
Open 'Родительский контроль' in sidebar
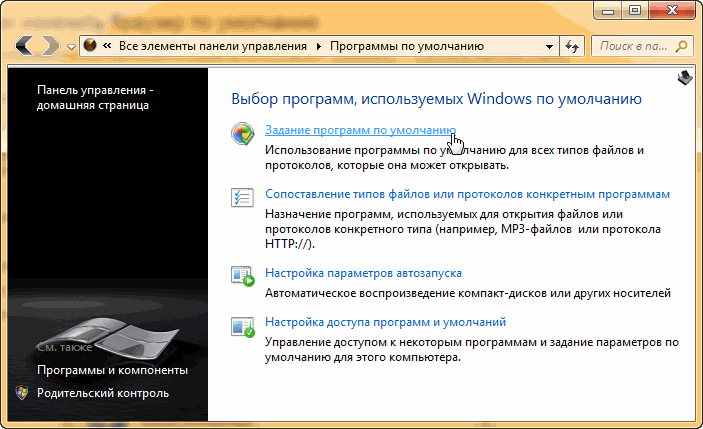pos(103,393)
